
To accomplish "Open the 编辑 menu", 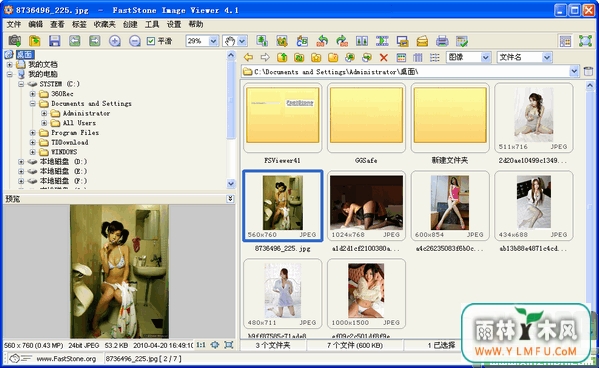I will point(36,24).
